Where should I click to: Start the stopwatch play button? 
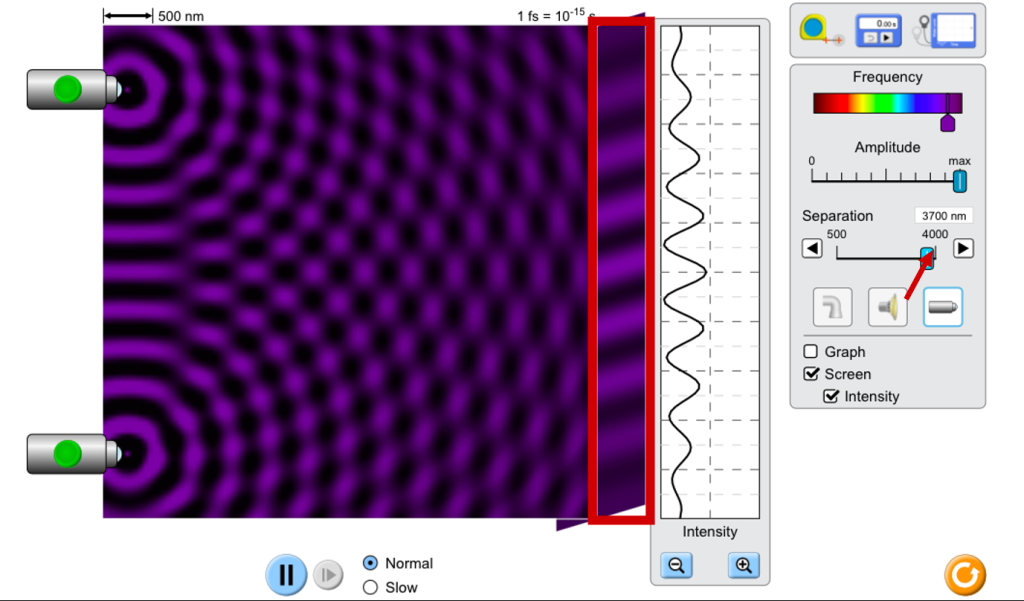[886, 38]
